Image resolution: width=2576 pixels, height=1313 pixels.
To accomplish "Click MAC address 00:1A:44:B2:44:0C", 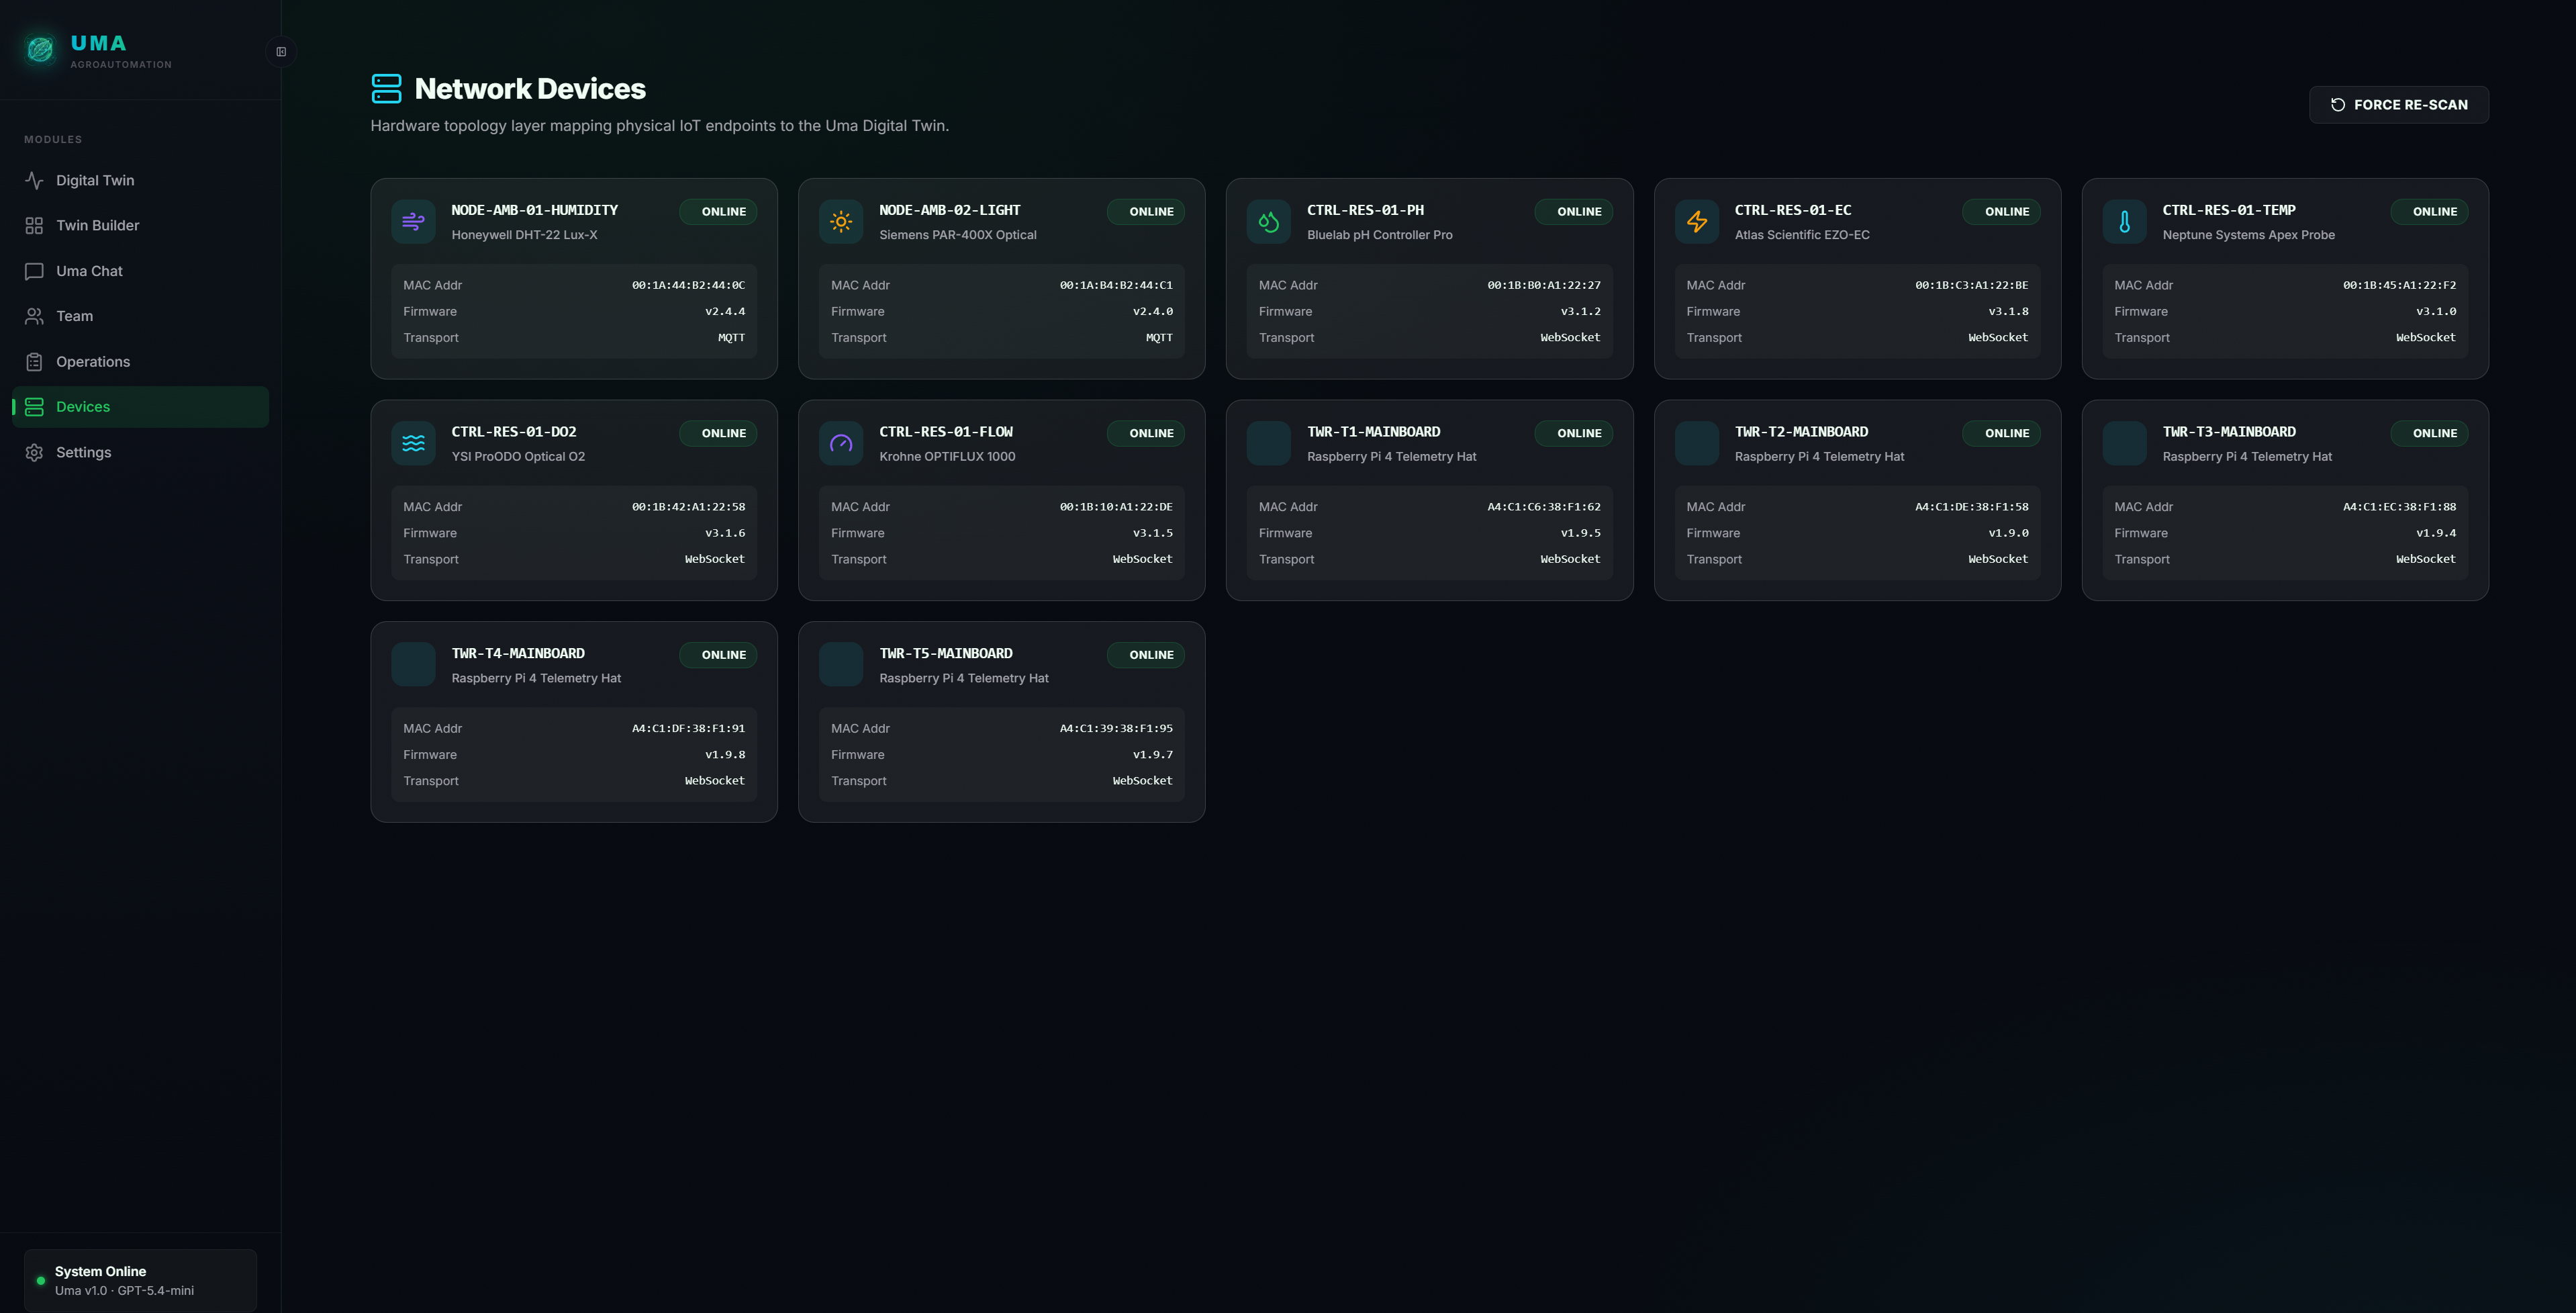I will click(x=688, y=285).
